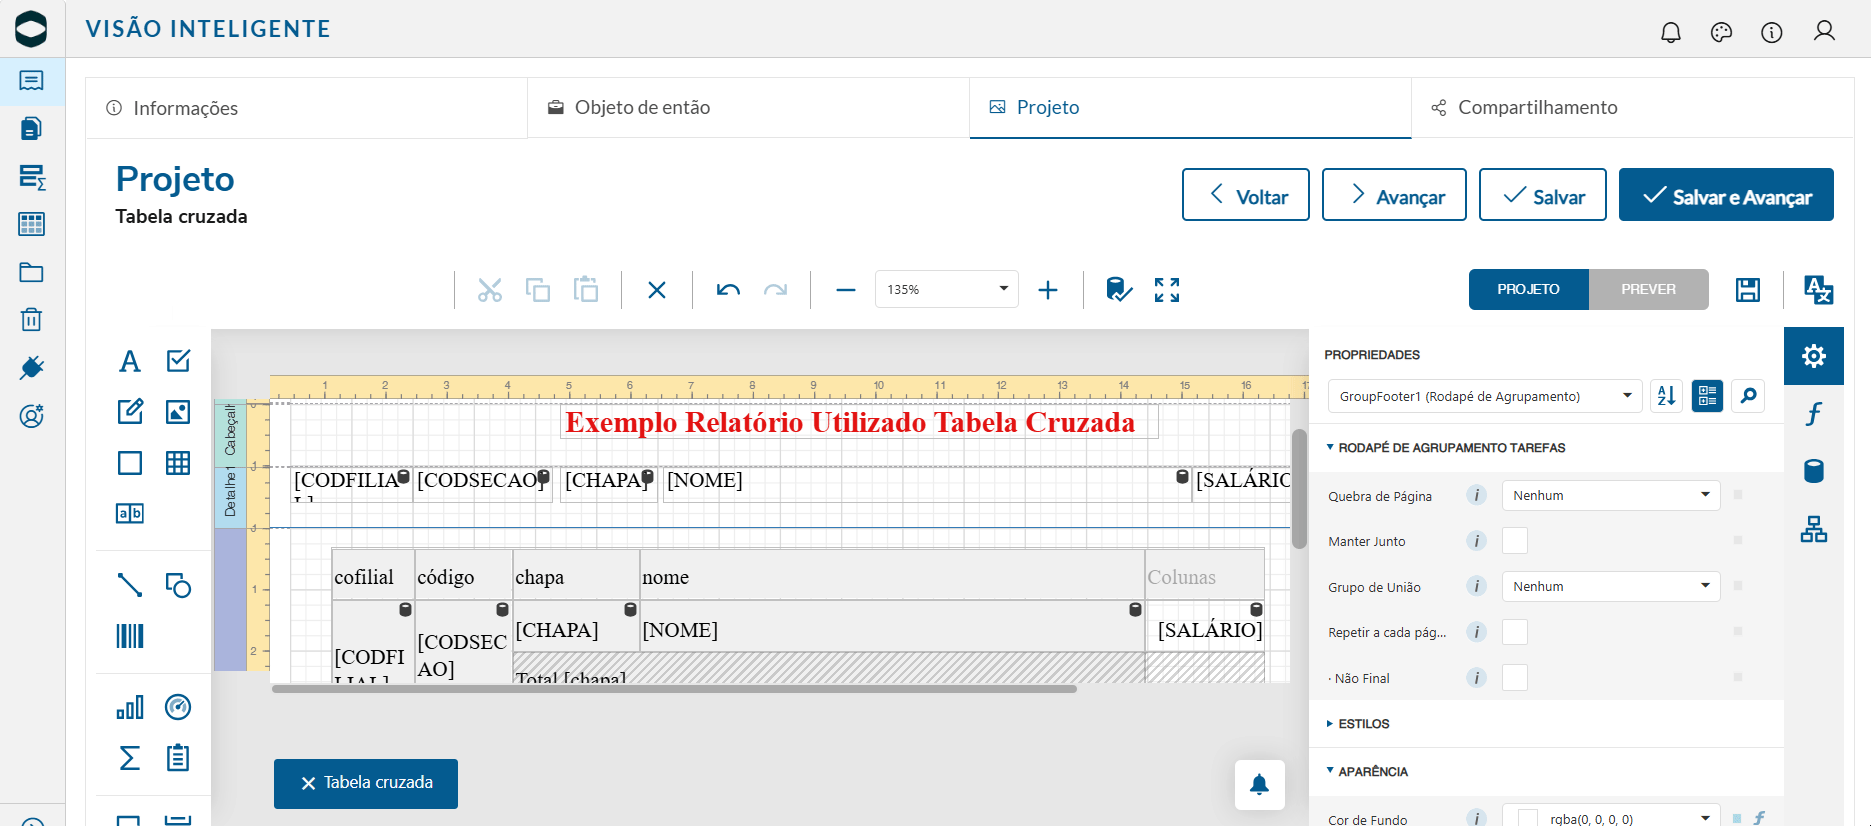
Task: Select the Rich Text tool in toolbox
Action: (130, 411)
